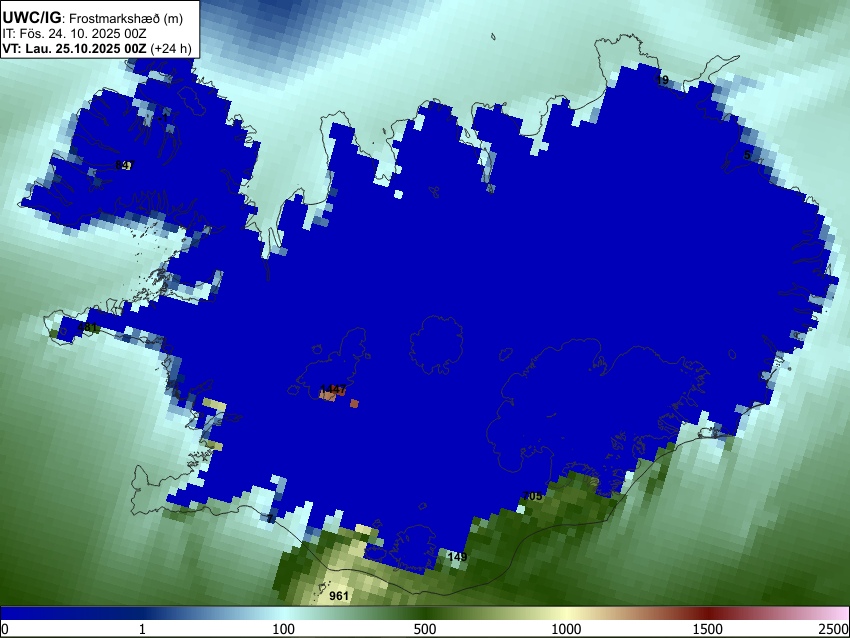Click the color scale tick label '0'

pos(5,629)
